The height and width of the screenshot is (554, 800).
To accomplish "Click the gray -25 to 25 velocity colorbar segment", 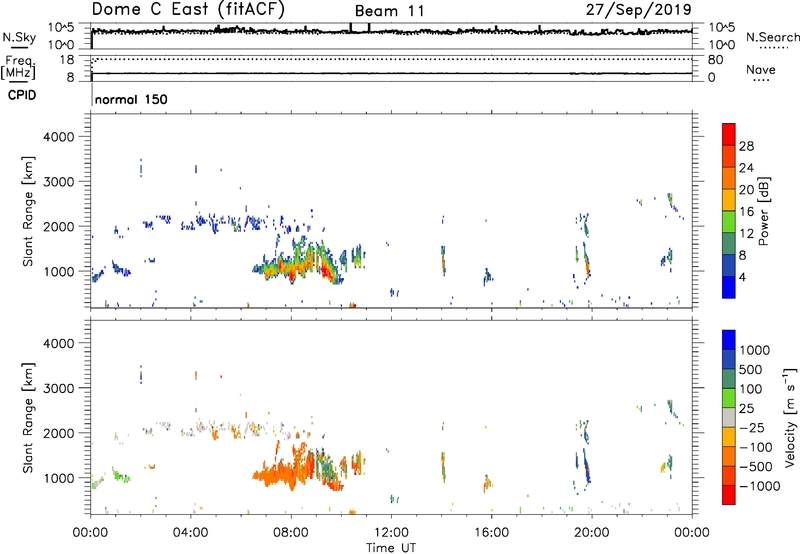I will tap(729, 417).
